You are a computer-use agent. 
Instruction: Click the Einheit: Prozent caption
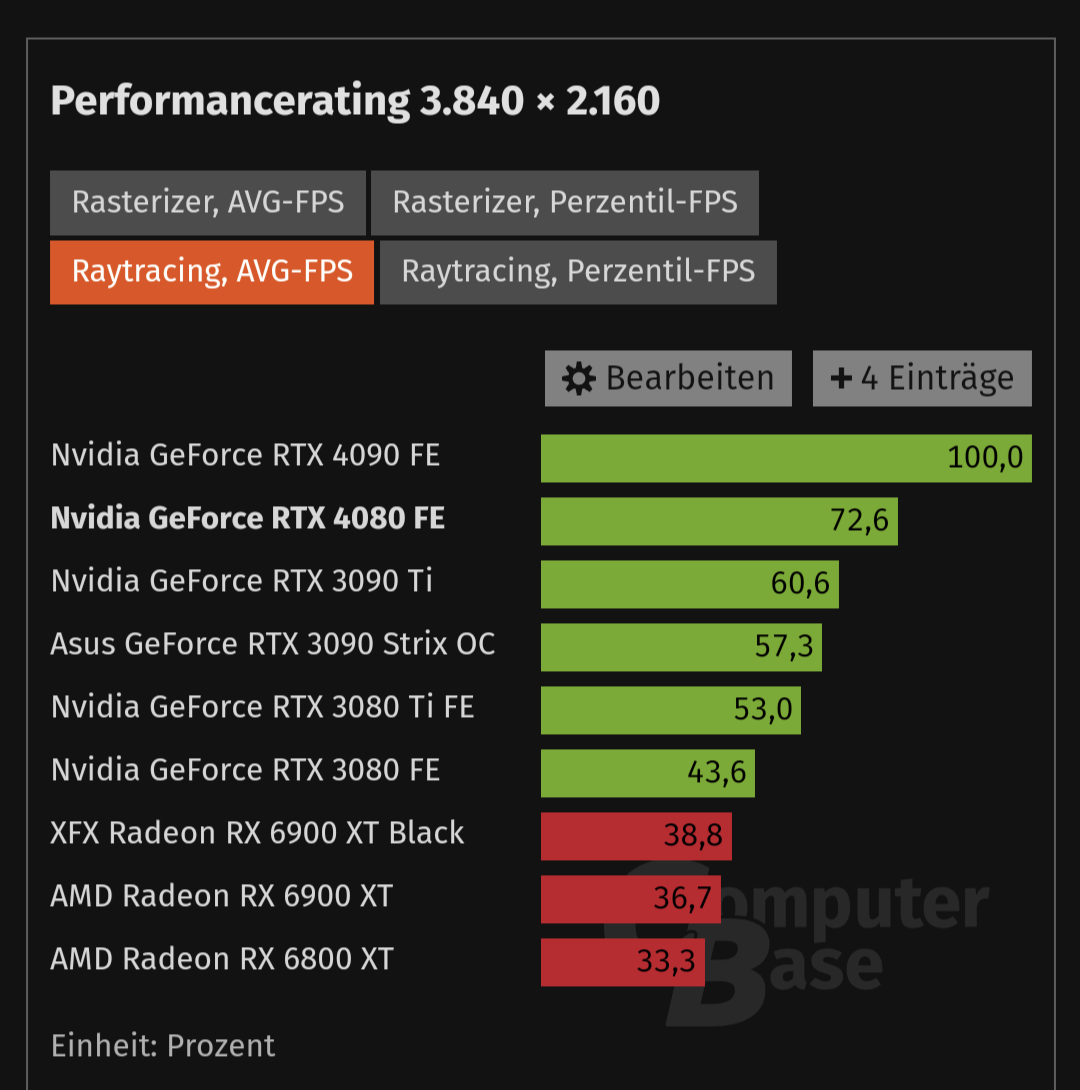point(163,1046)
